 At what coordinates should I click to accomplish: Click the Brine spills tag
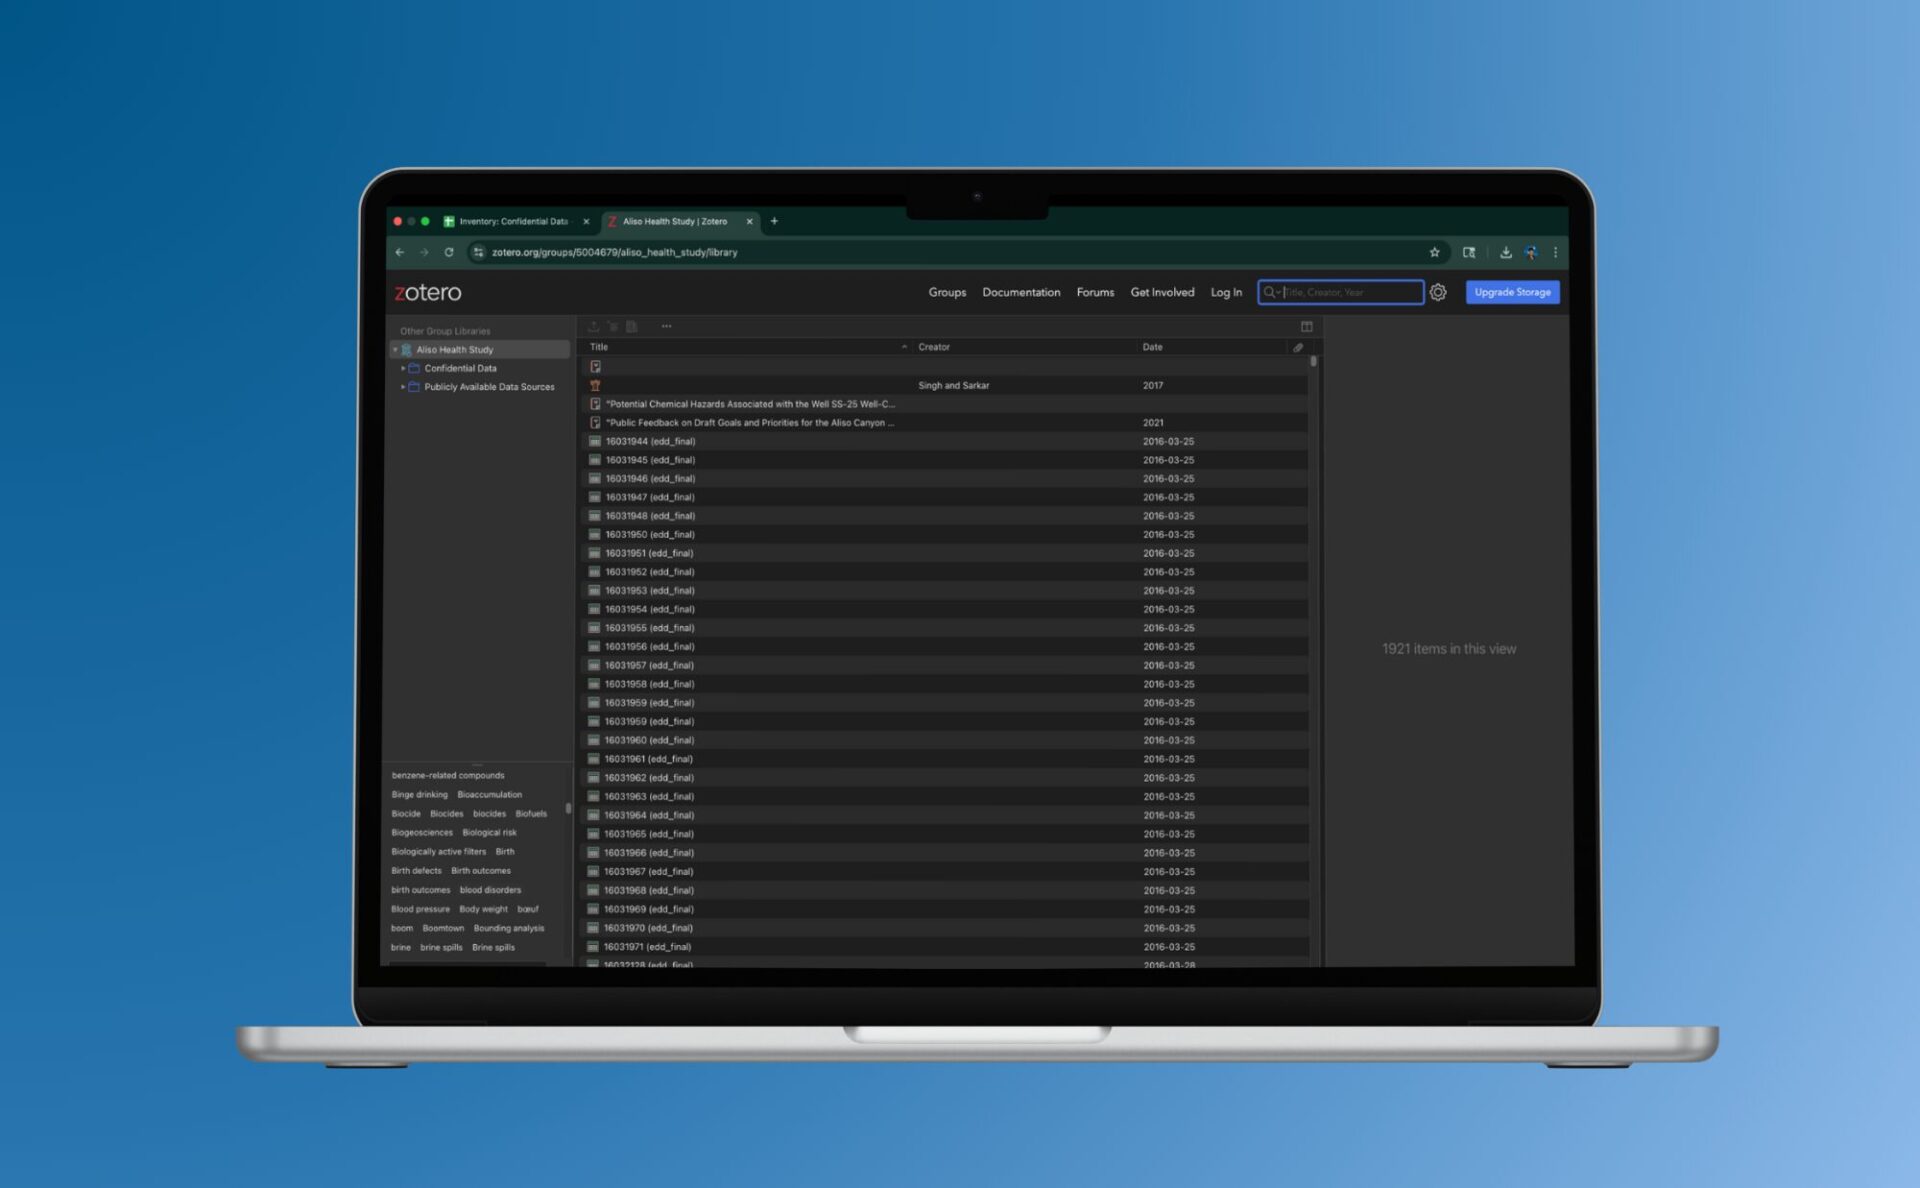[493, 947]
